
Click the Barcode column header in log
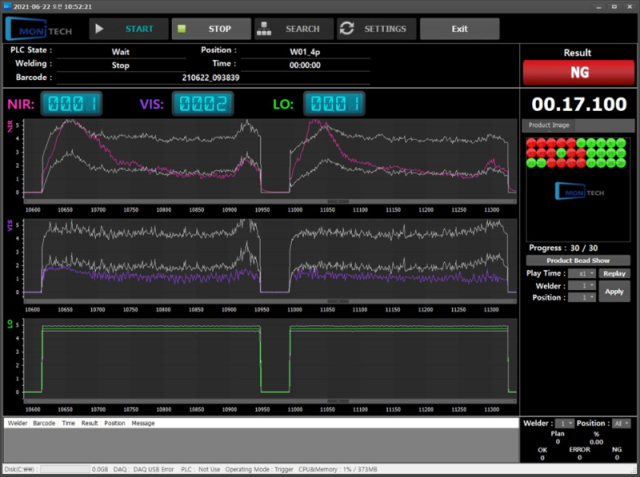coord(44,423)
